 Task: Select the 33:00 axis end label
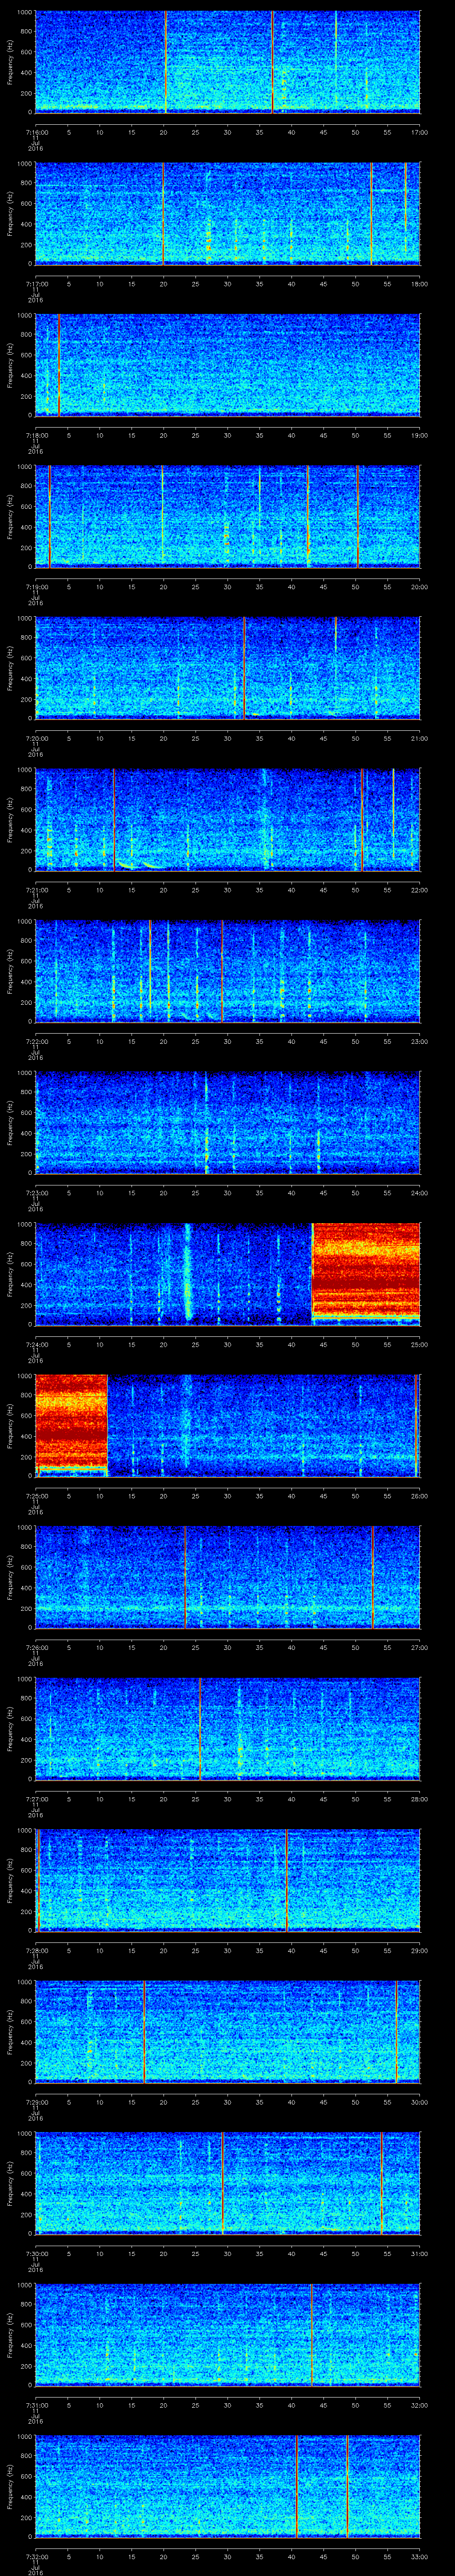tap(419, 2556)
